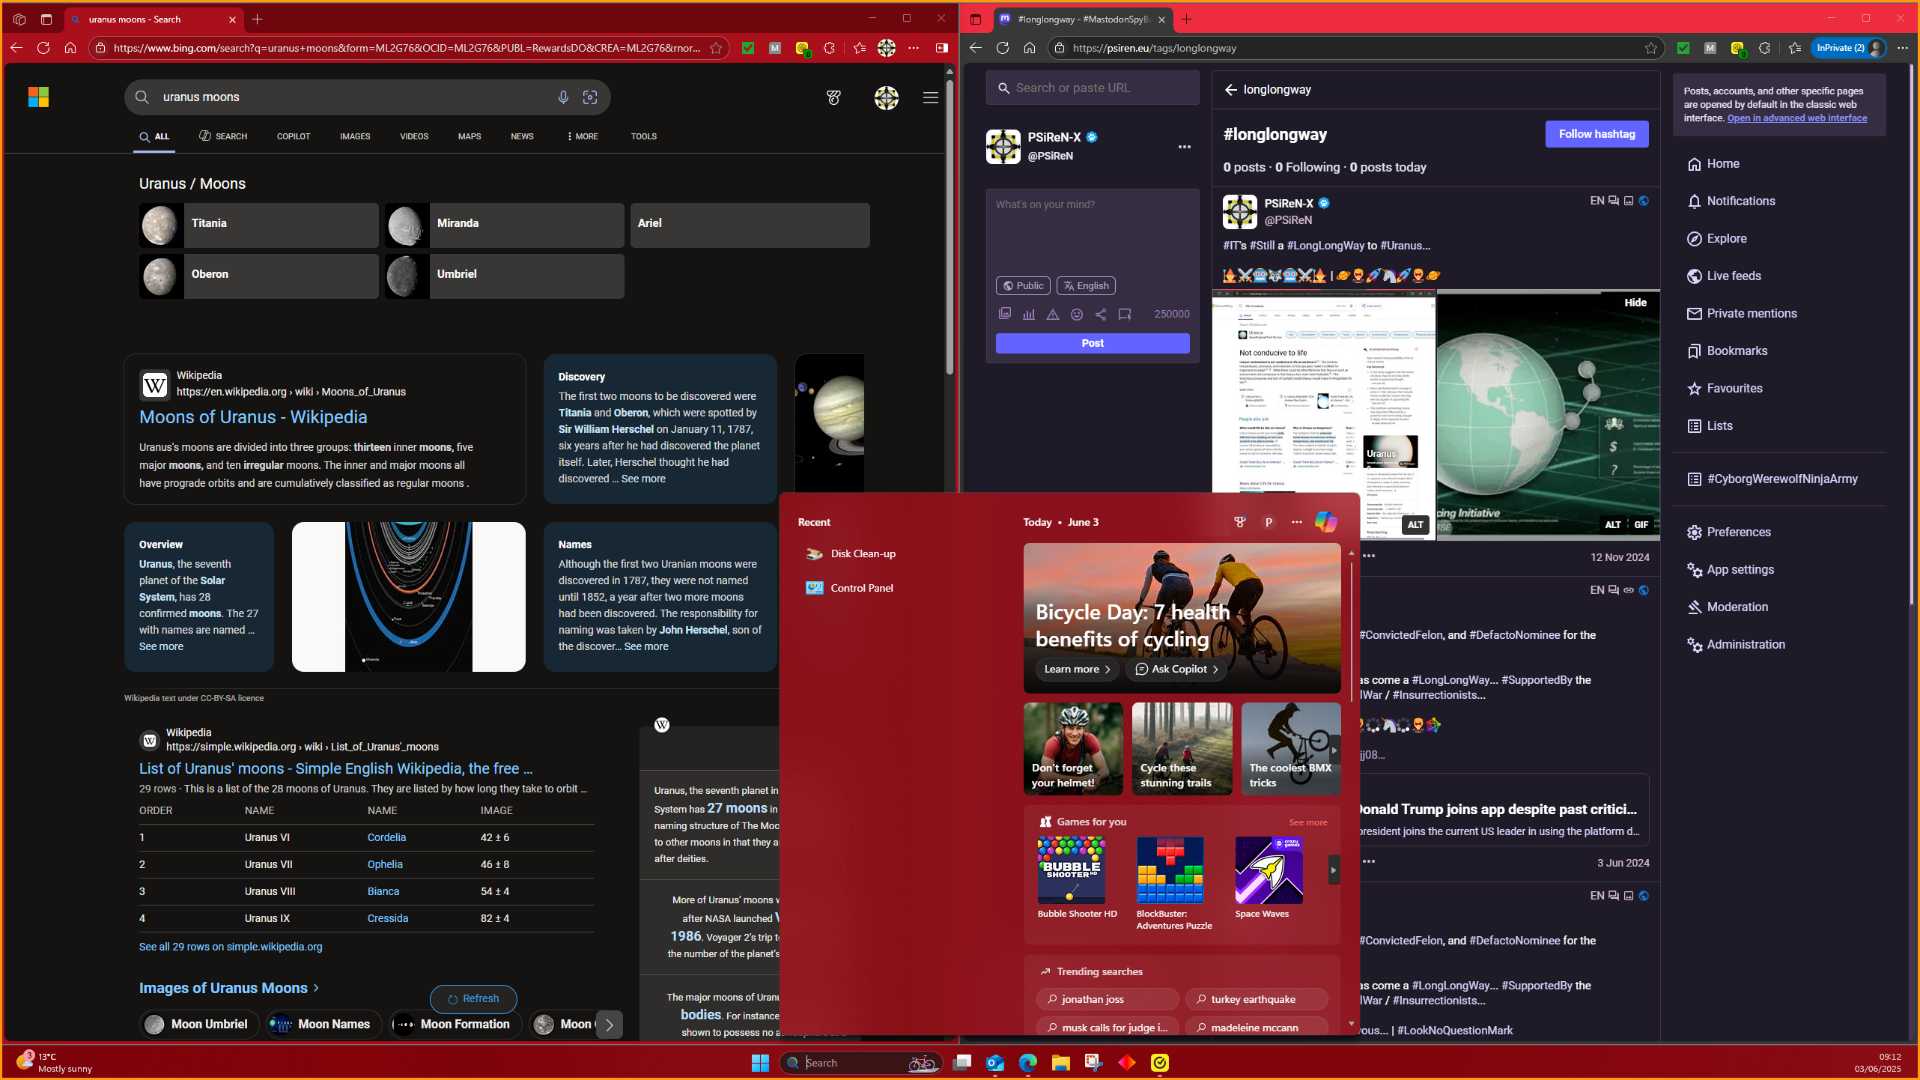Open Control Panel from Recent list
Viewport: 1920px width, 1080px height.
tap(849, 588)
